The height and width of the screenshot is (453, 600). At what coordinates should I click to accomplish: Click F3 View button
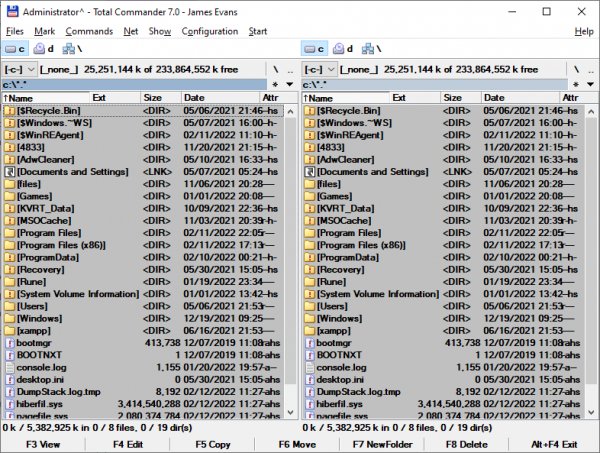coord(43,445)
